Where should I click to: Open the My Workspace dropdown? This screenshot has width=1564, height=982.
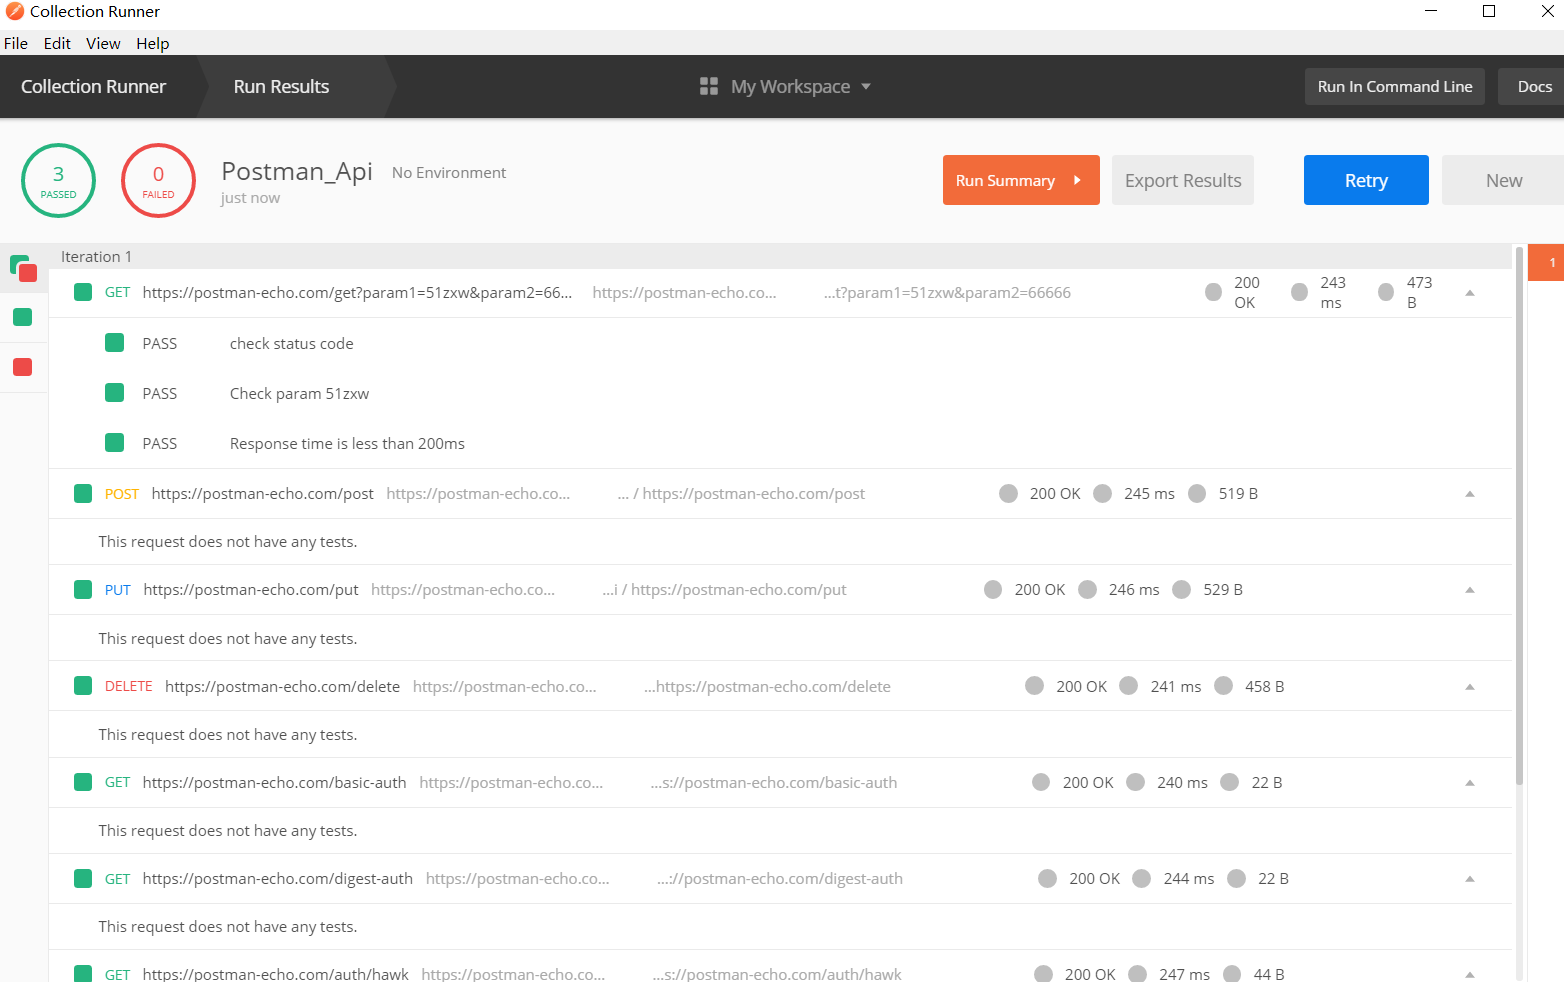(786, 86)
